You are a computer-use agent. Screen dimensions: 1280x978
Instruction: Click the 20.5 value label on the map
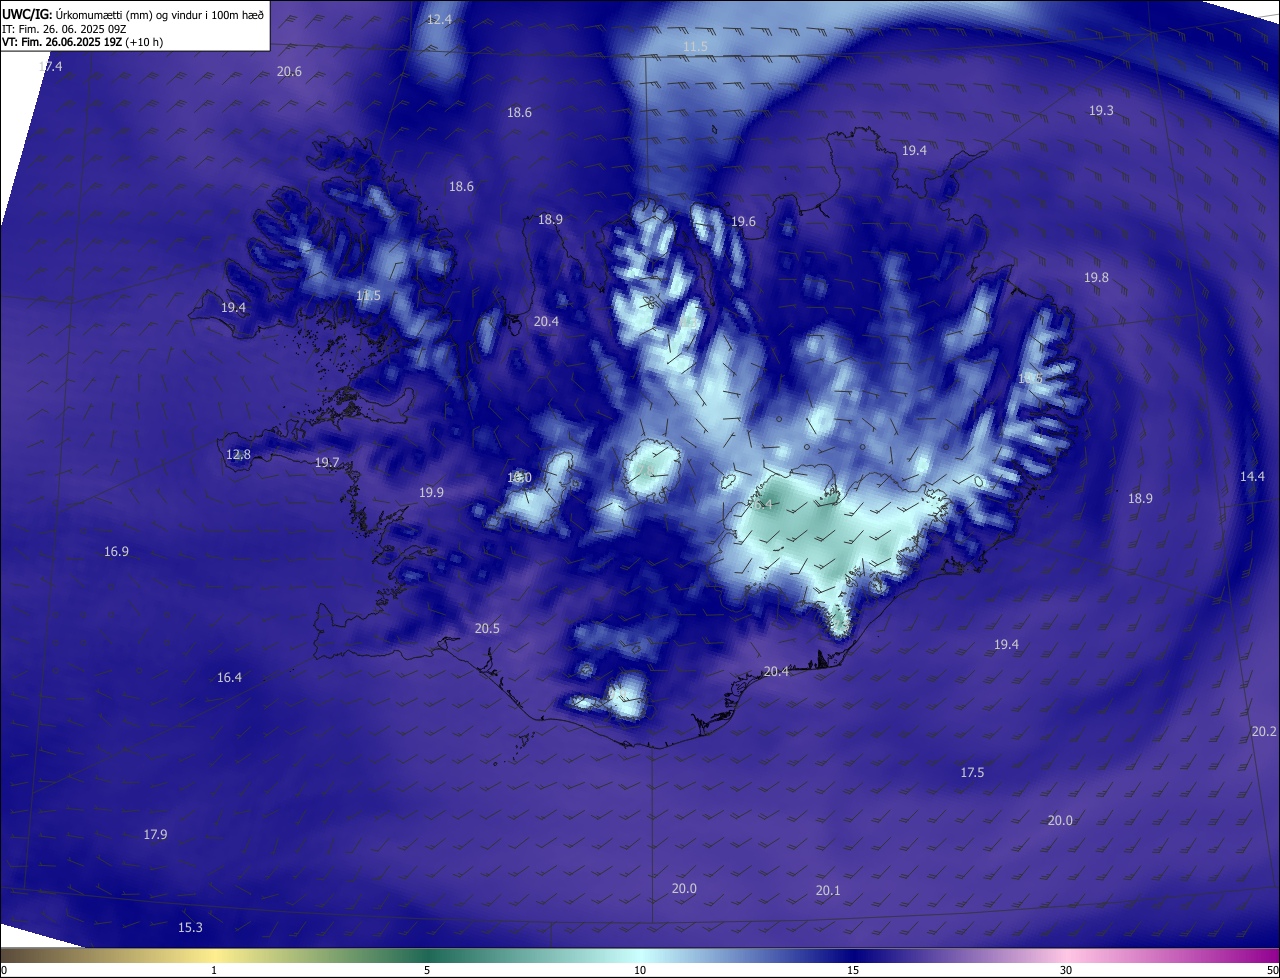pos(487,628)
